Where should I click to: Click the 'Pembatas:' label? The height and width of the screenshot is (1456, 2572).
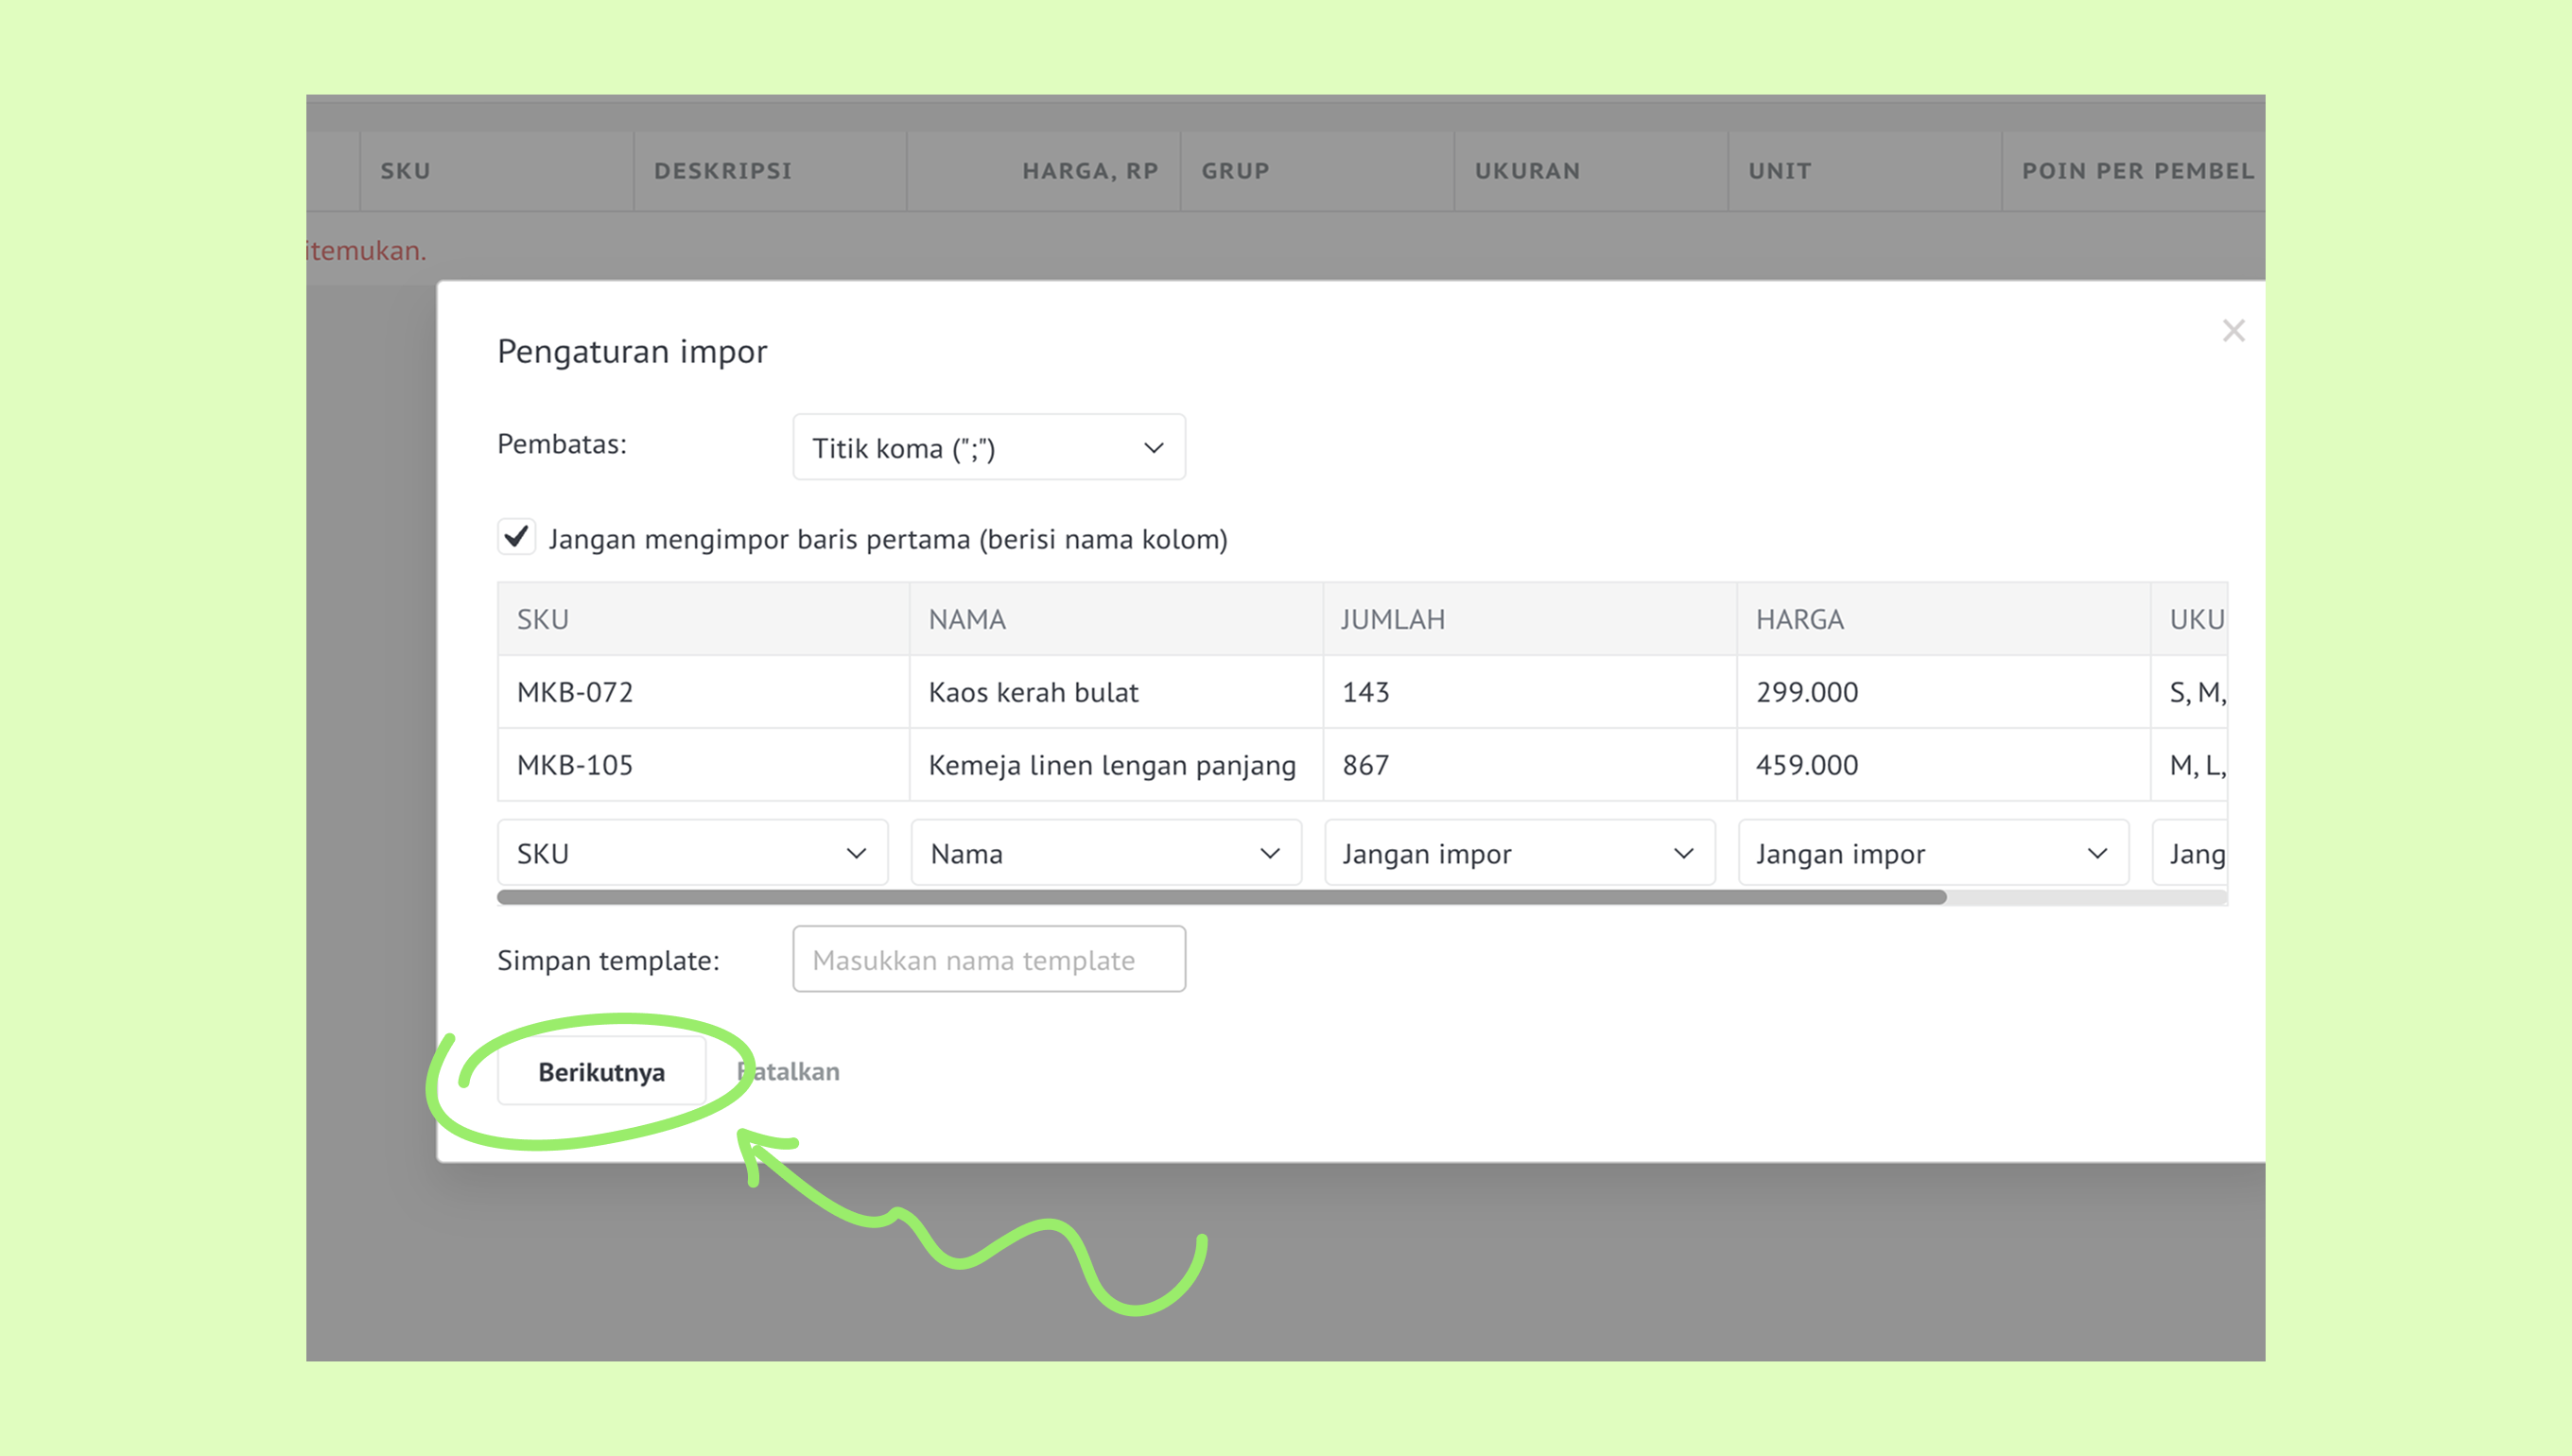pos(562,444)
